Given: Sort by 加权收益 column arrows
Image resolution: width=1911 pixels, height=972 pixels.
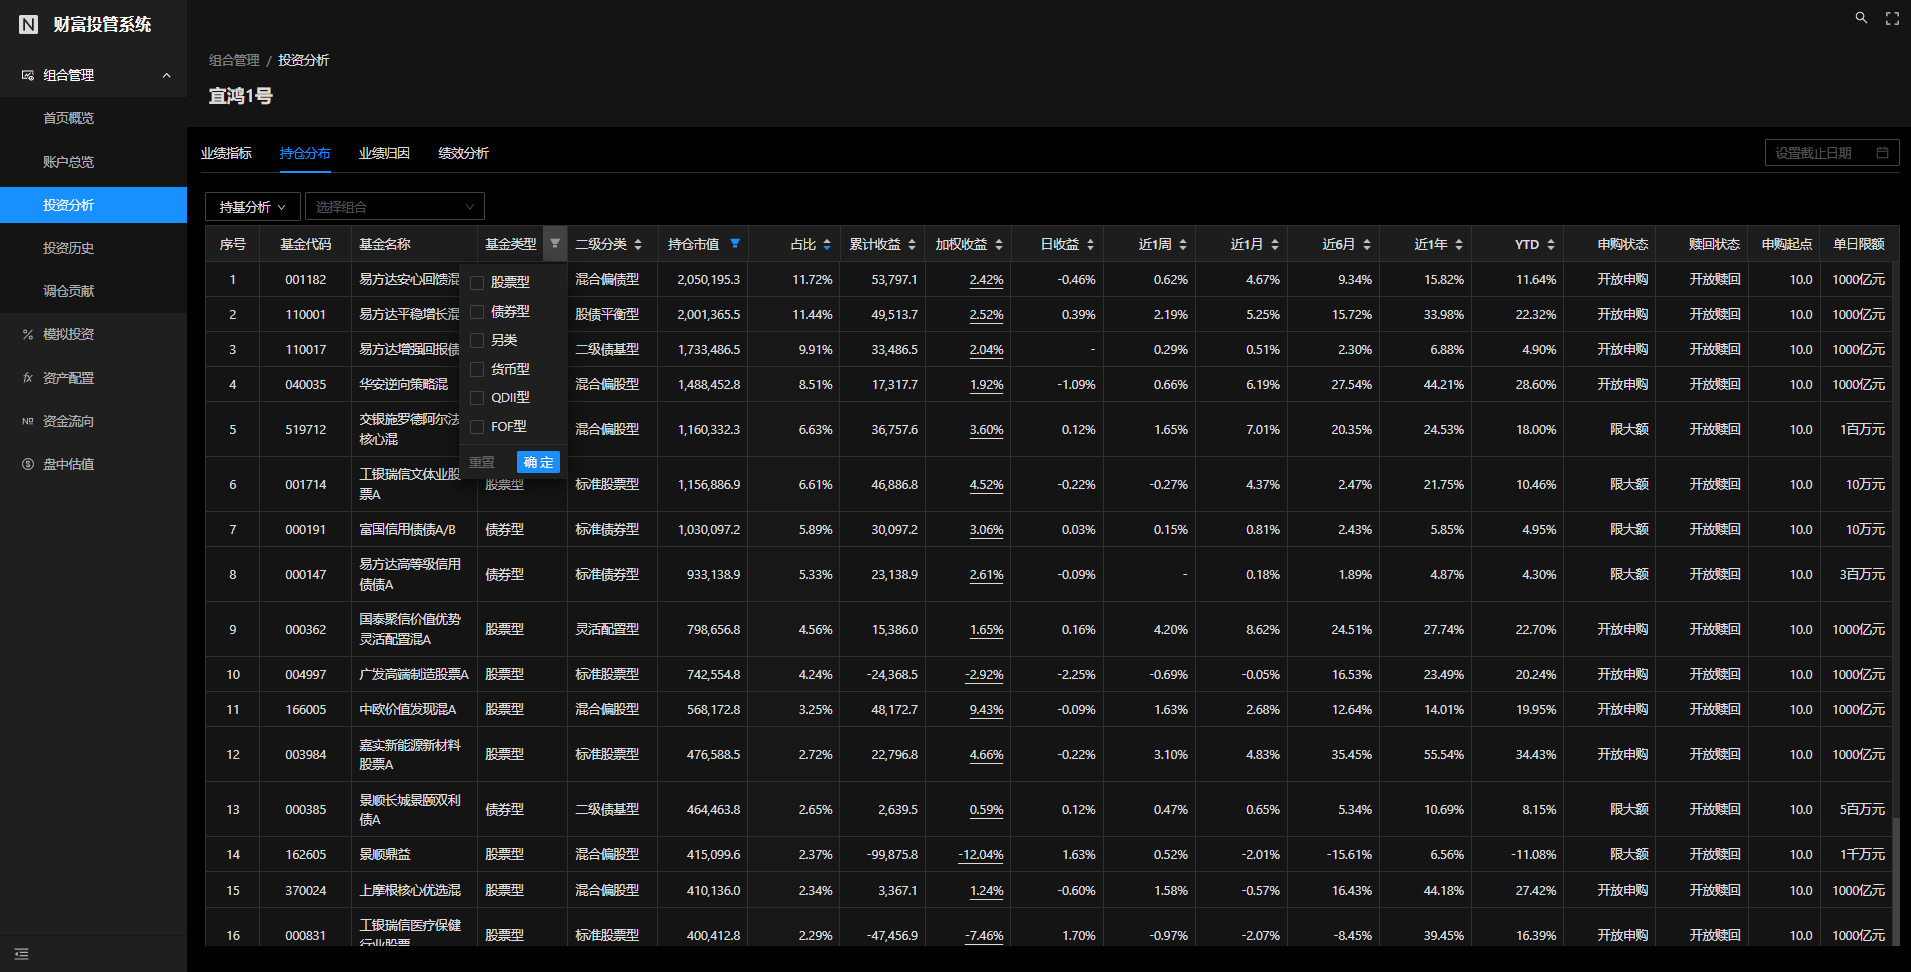Looking at the screenshot, I should tap(998, 244).
